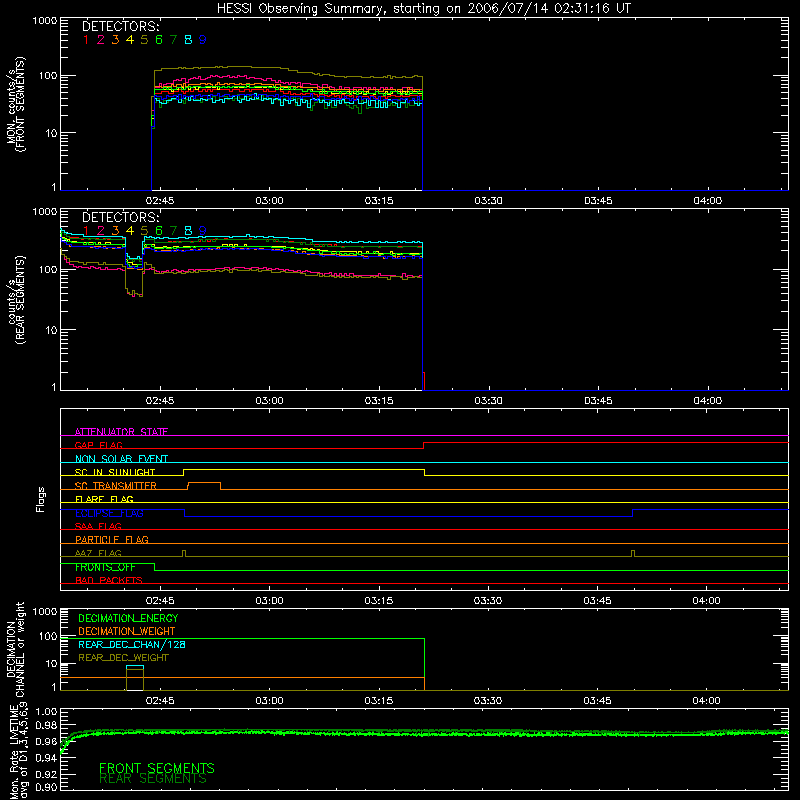
Task: Click '03:00' tick under decimation plot
Action: [x=269, y=701]
